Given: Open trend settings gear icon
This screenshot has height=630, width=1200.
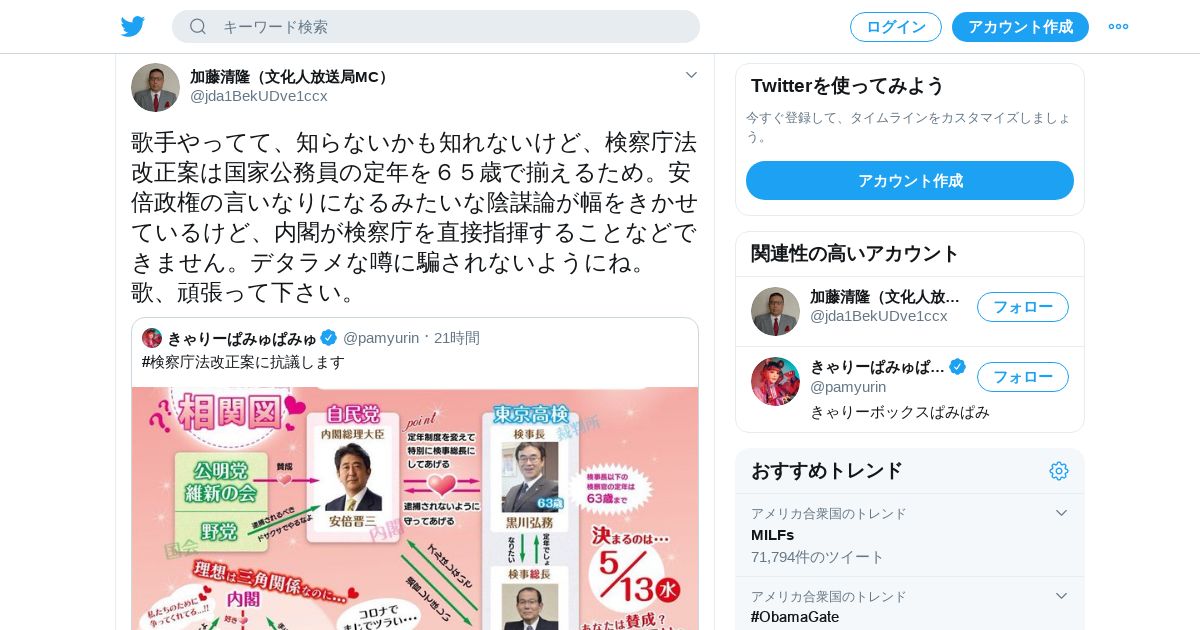Looking at the screenshot, I should pyautogui.click(x=1059, y=471).
